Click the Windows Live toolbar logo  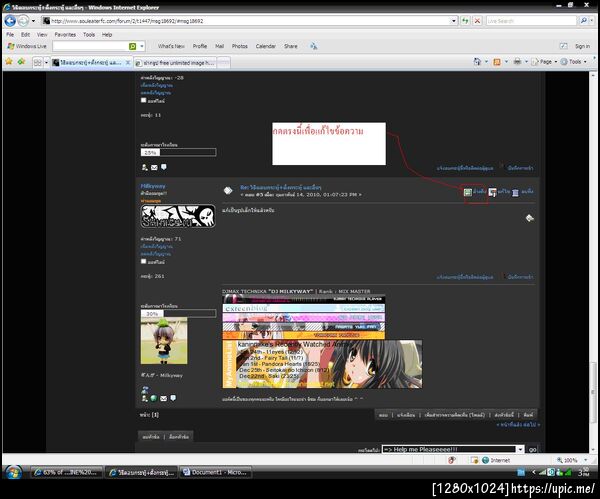[27, 46]
